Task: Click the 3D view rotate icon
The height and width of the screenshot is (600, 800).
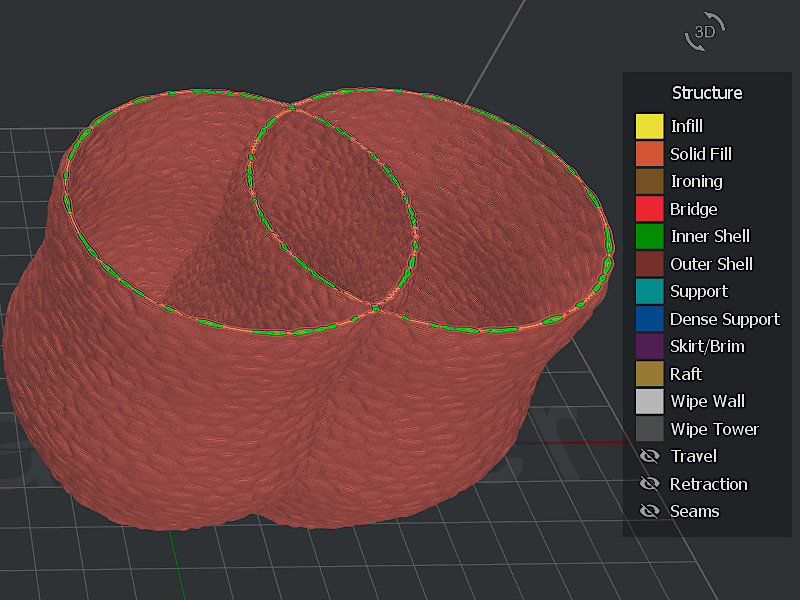Action: click(705, 32)
